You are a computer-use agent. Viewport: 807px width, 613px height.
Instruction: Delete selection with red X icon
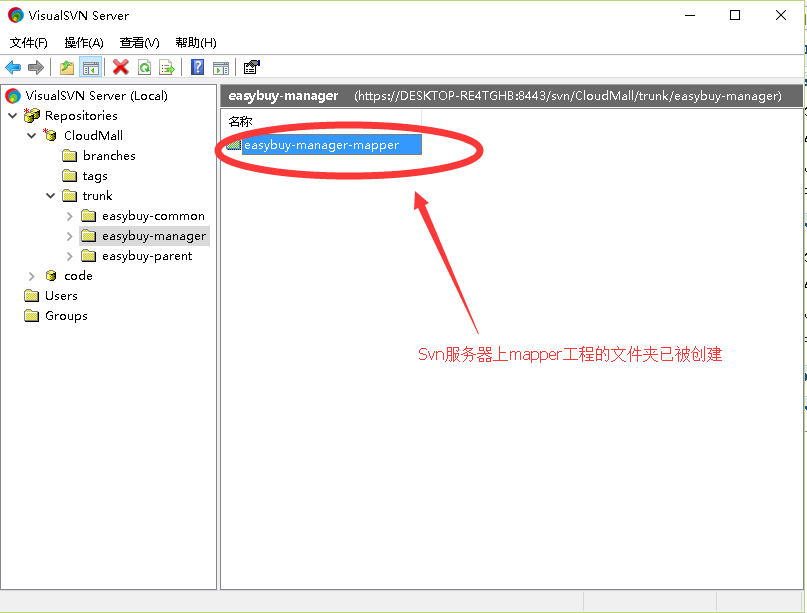point(121,67)
